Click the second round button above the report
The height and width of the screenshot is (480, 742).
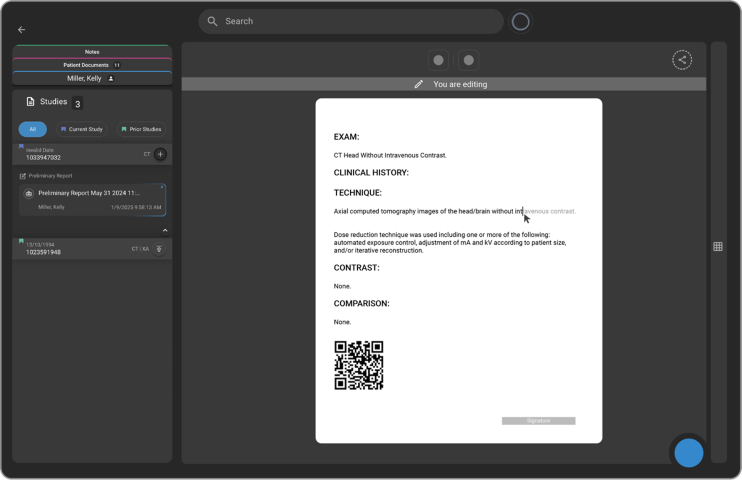(x=469, y=60)
